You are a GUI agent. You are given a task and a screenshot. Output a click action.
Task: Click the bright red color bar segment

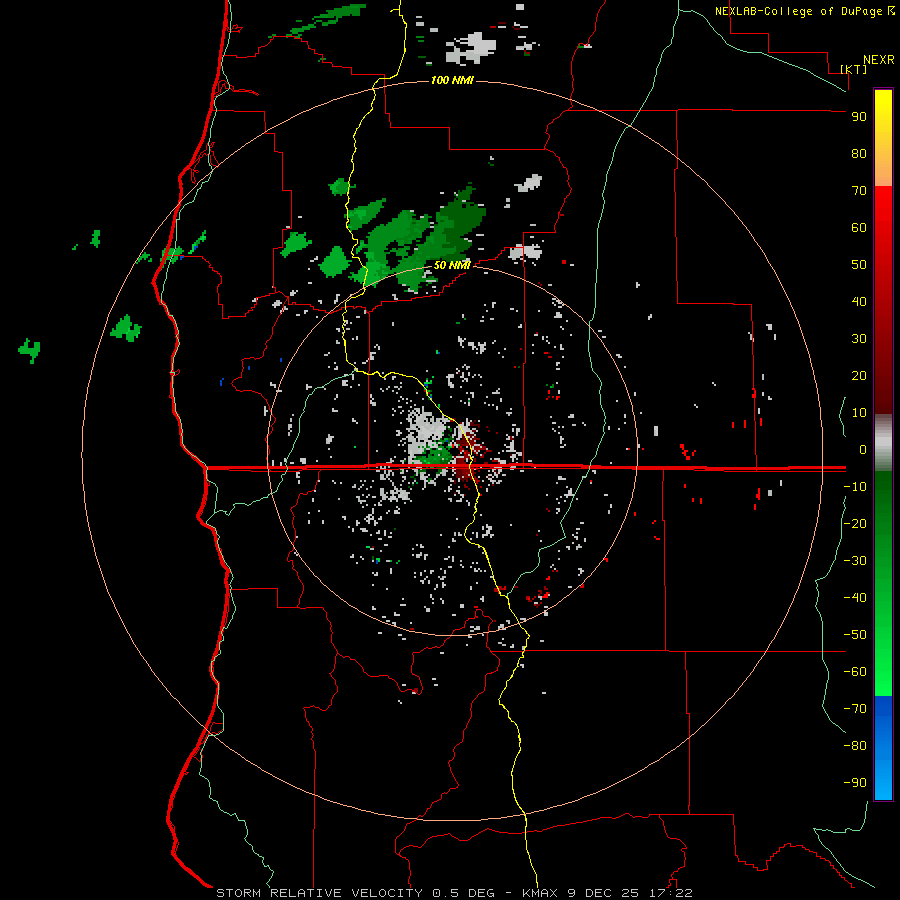(x=883, y=230)
